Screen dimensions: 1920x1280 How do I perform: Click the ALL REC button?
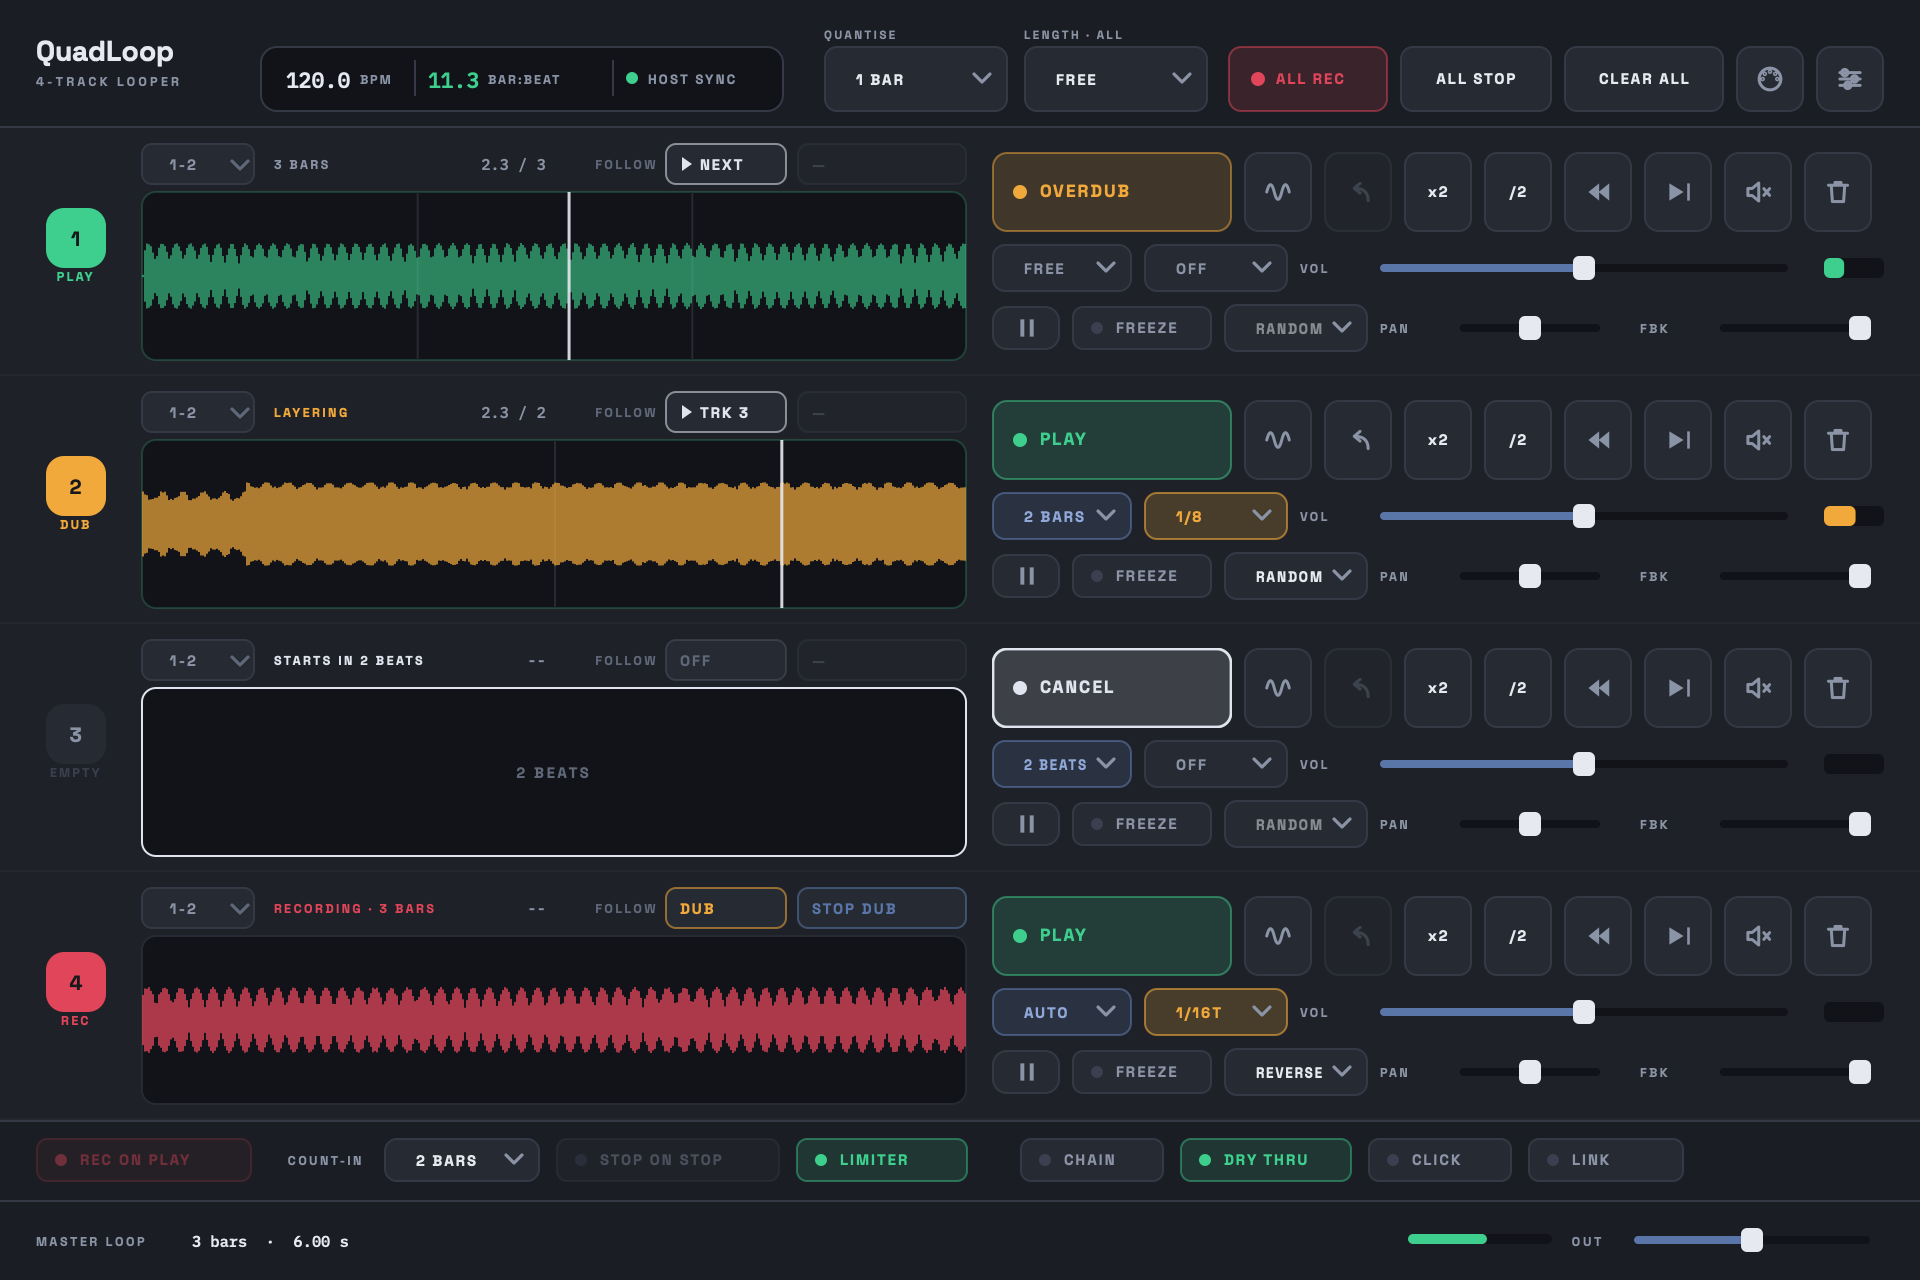point(1307,79)
